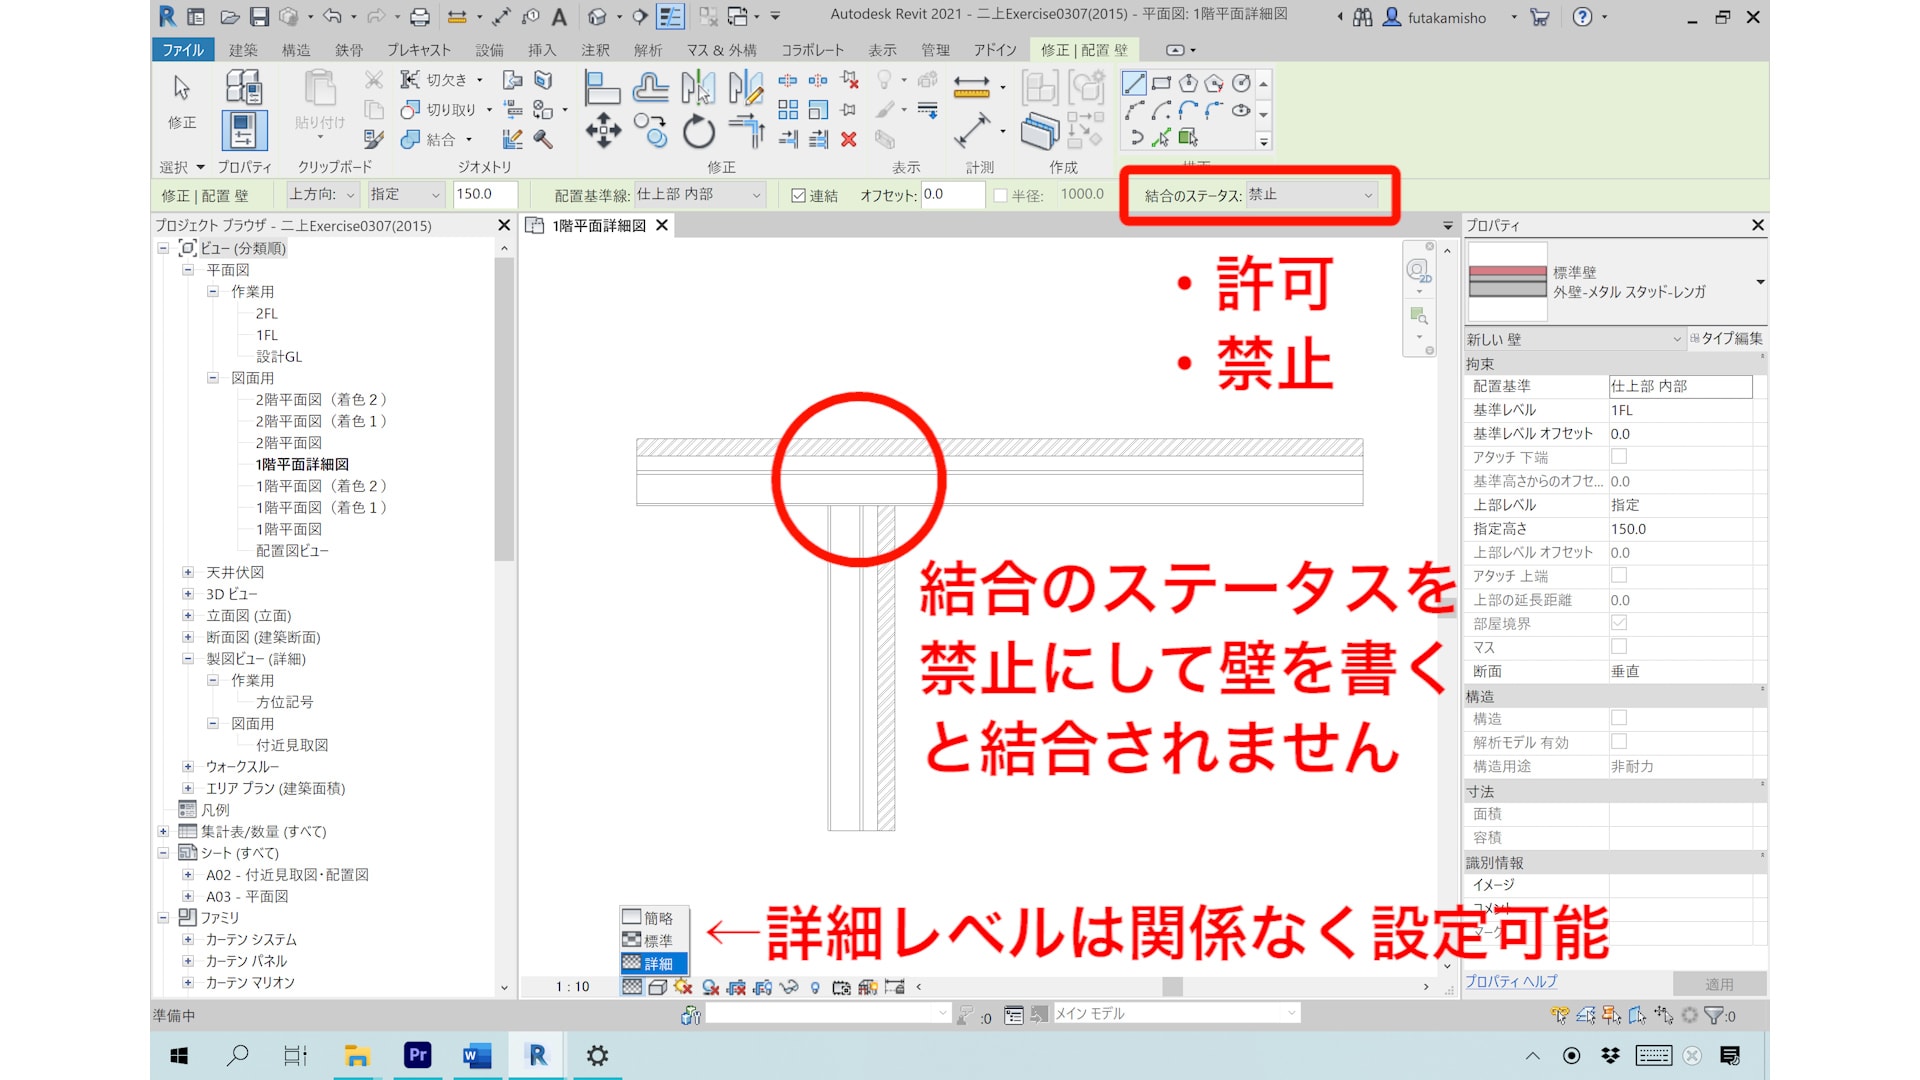This screenshot has width=1920, height=1080.
Task: Check the 構造 structural checkbox
Action: pos(1618,718)
